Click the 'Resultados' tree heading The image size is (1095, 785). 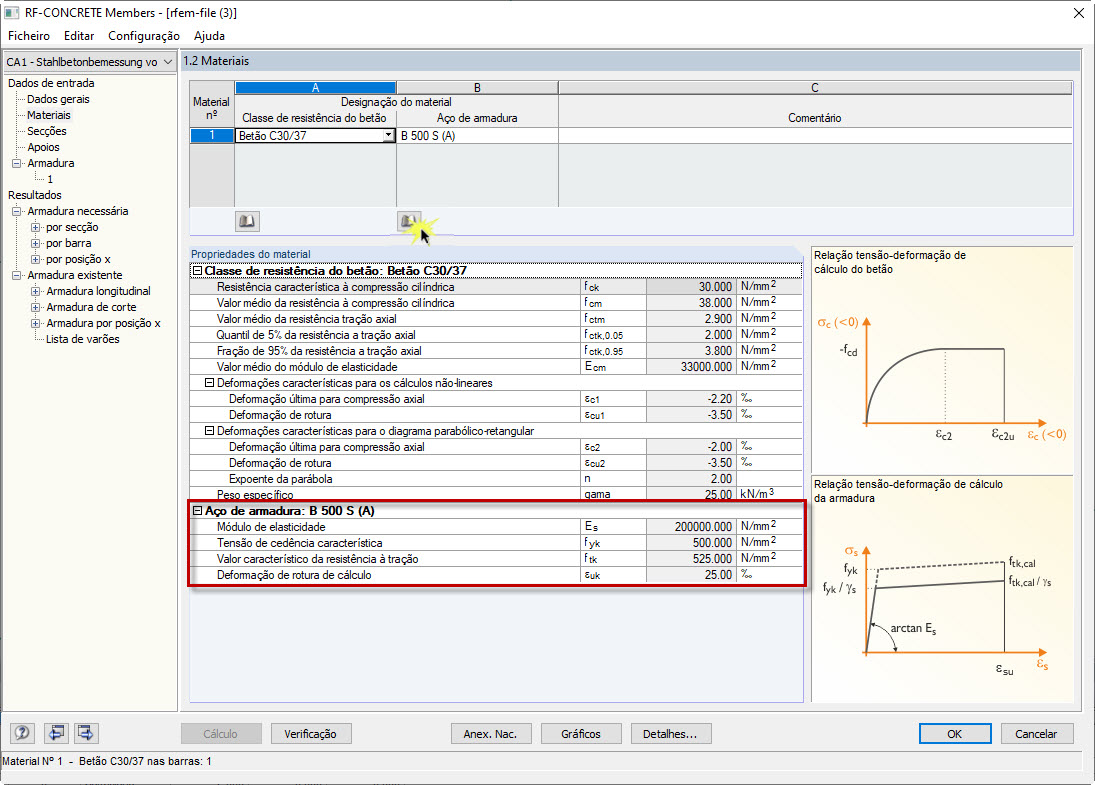tap(35, 196)
